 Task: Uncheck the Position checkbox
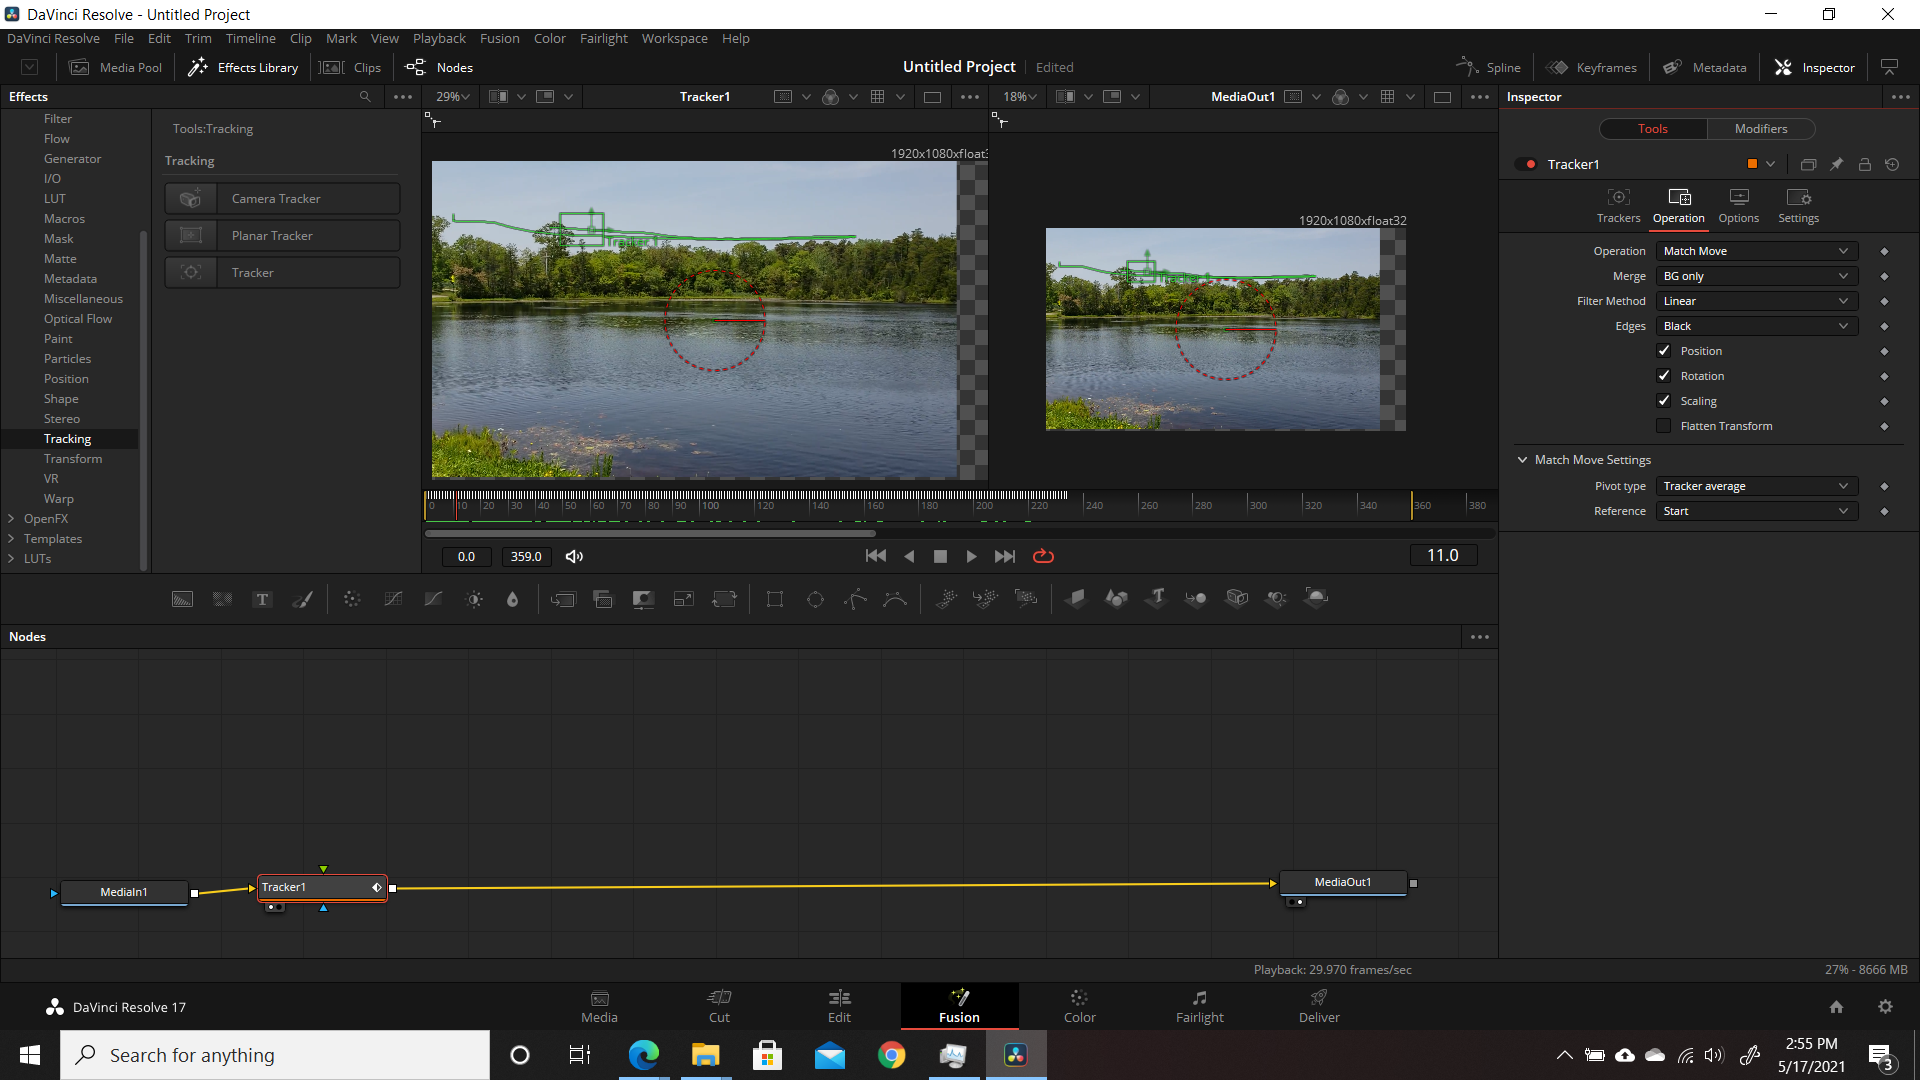pyautogui.click(x=1664, y=351)
